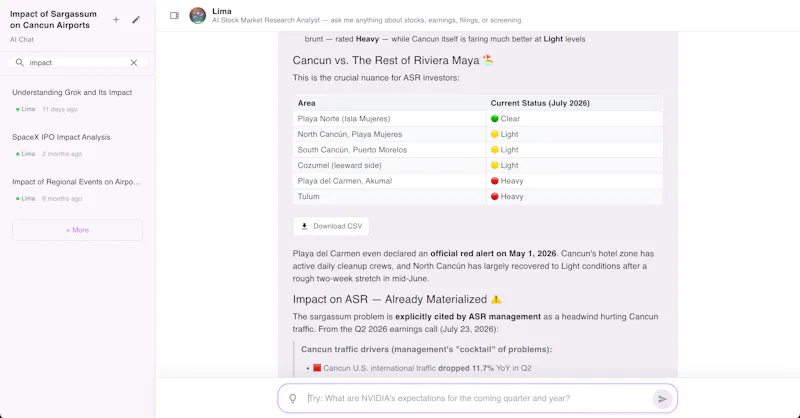This screenshot has height=418, width=800.
Task: Select 'North Cancún, Playa Mujeres' table cell
Action: click(x=390, y=134)
